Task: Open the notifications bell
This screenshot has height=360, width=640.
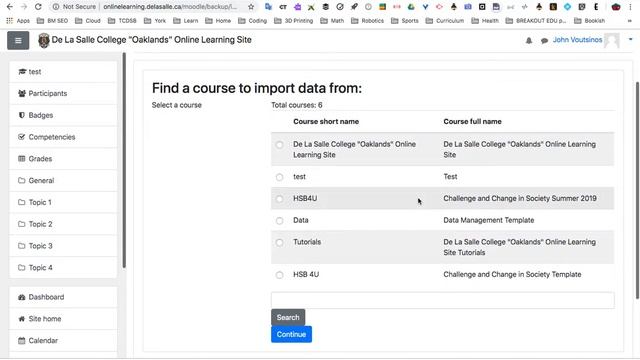Action: (529, 40)
